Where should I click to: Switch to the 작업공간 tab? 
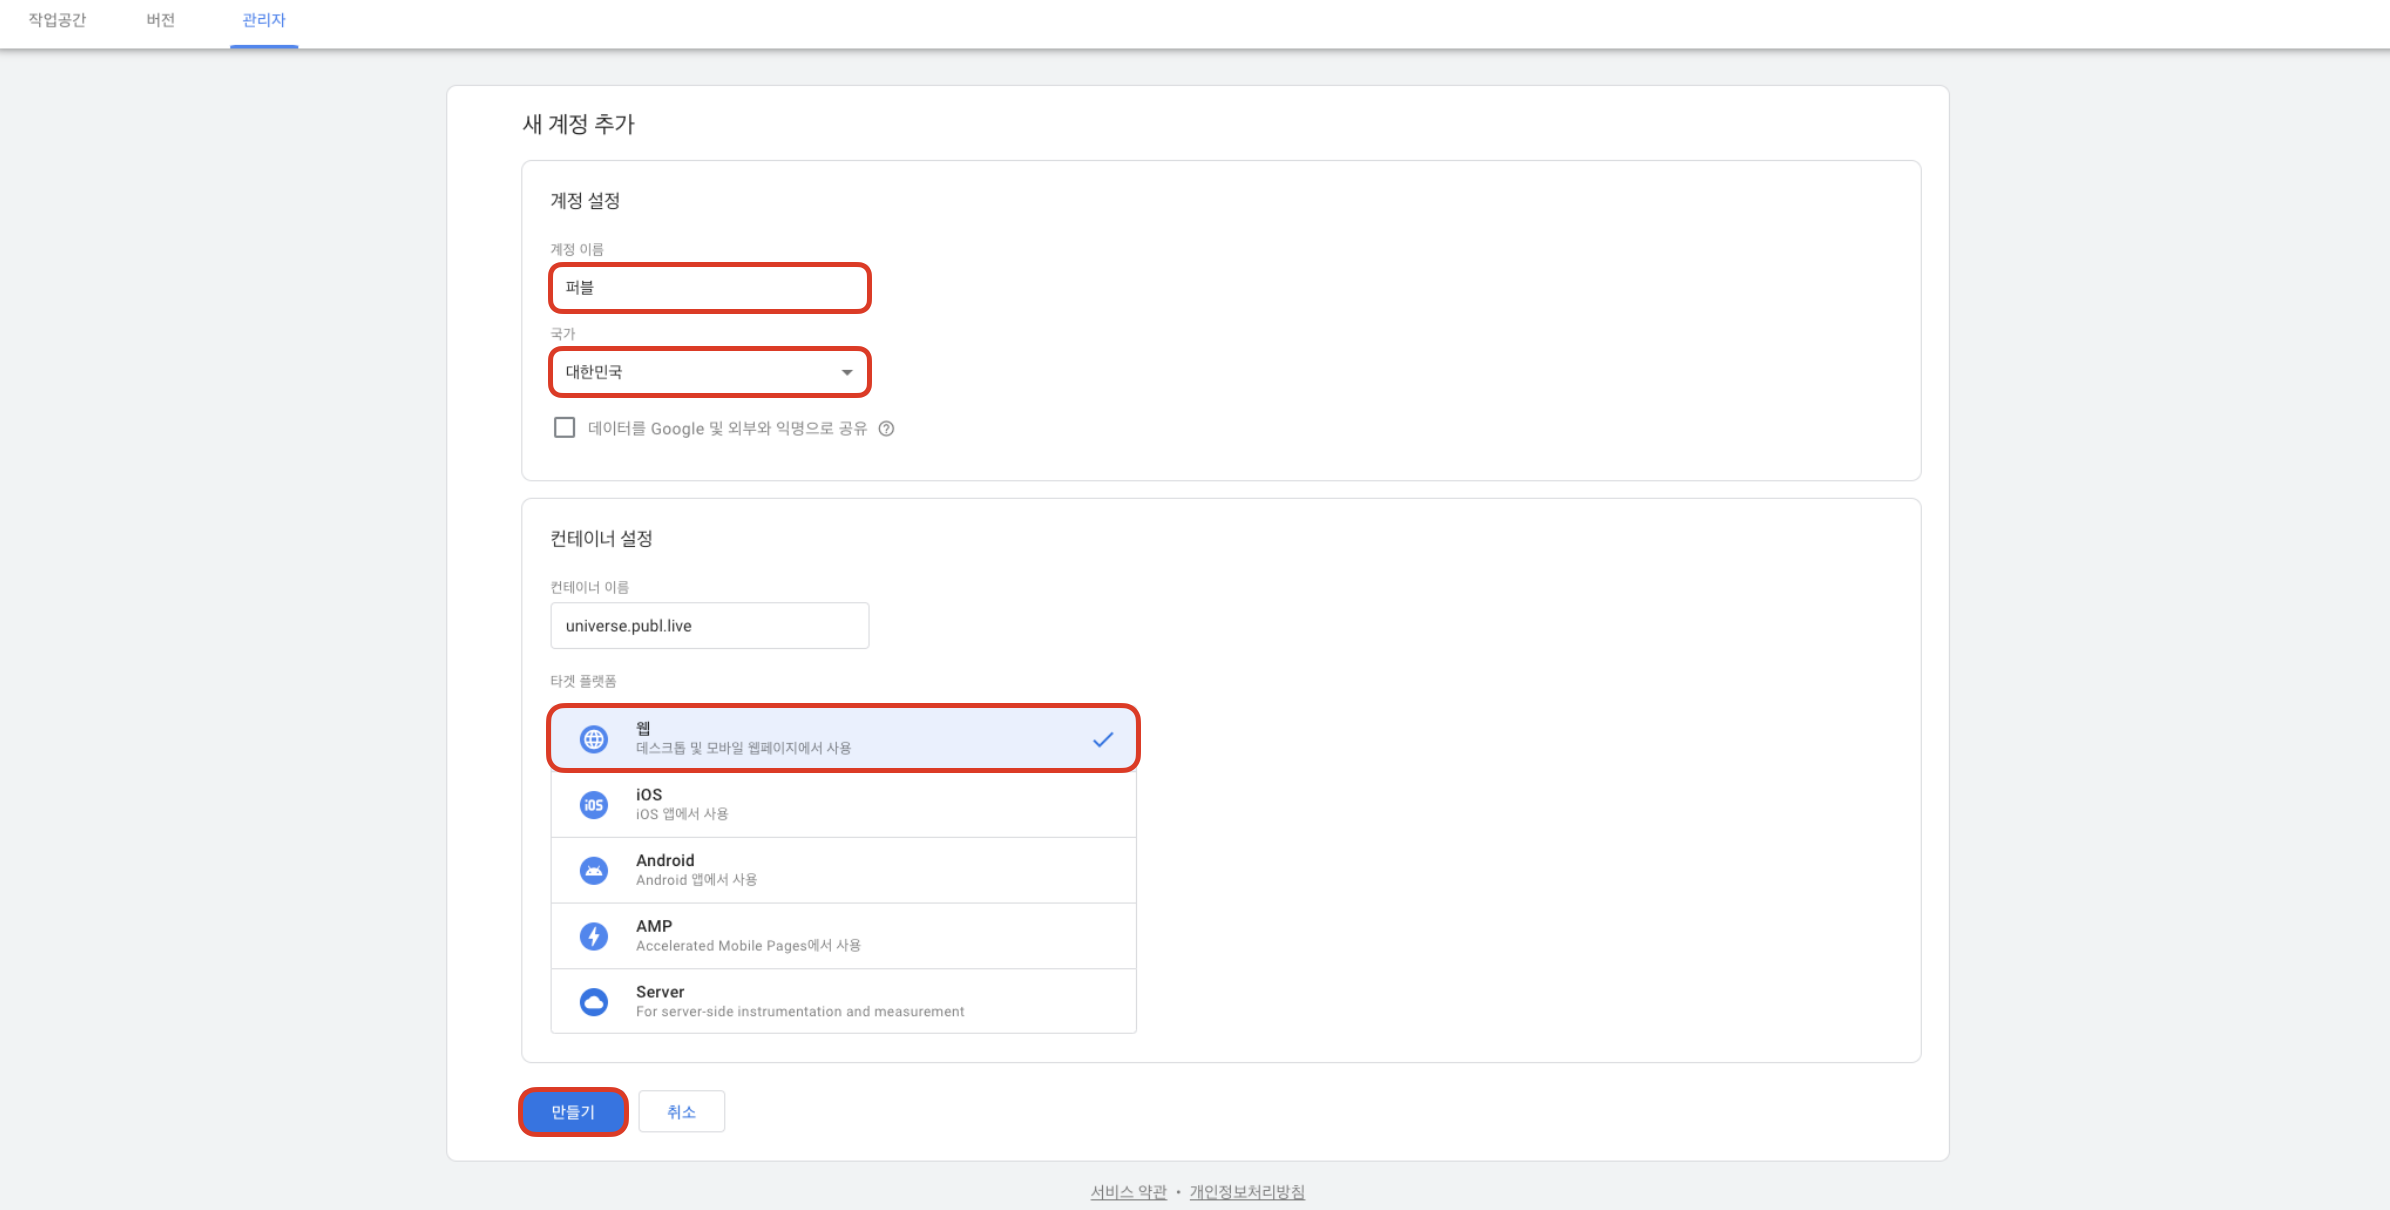(57, 20)
